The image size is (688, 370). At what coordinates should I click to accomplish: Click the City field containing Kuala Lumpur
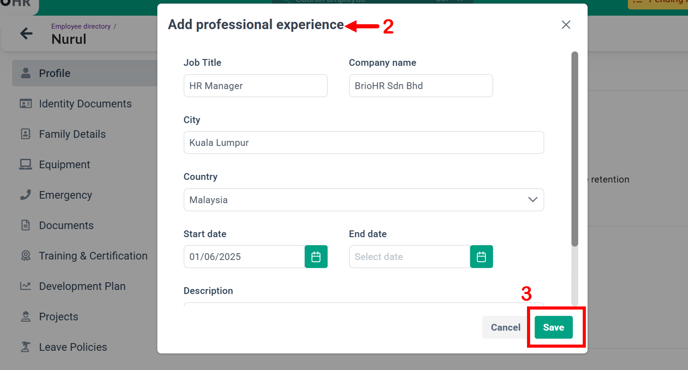364,143
